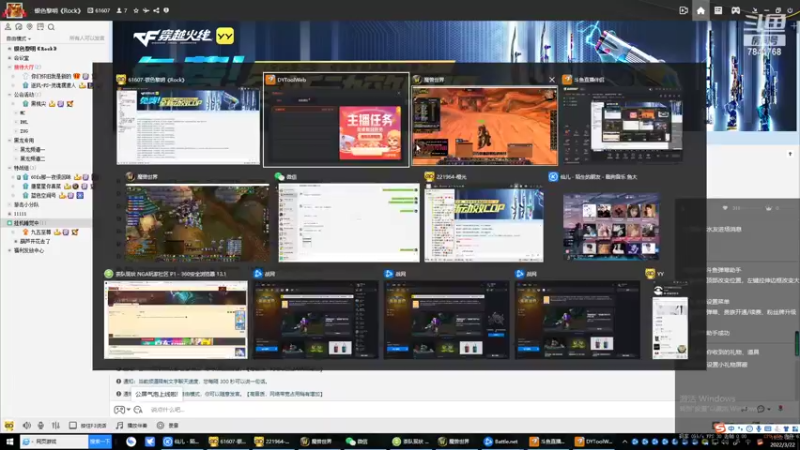This screenshot has height=450, width=800.
Task: Open the info icon next to share
Action: tap(166, 10)
